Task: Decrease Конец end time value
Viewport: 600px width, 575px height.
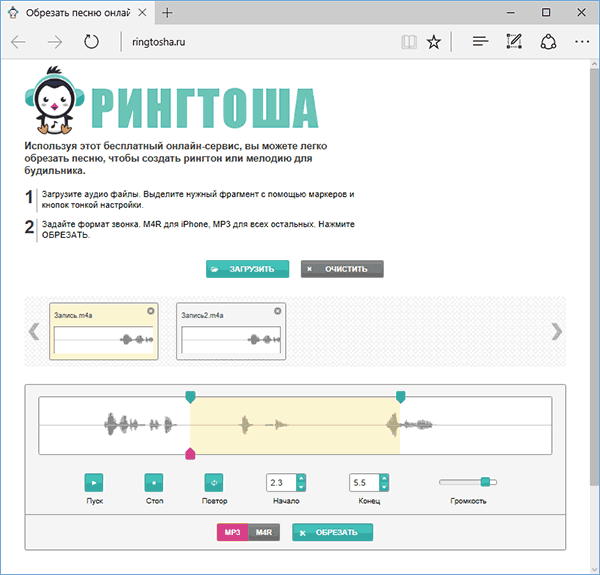Action: (386, 487)
